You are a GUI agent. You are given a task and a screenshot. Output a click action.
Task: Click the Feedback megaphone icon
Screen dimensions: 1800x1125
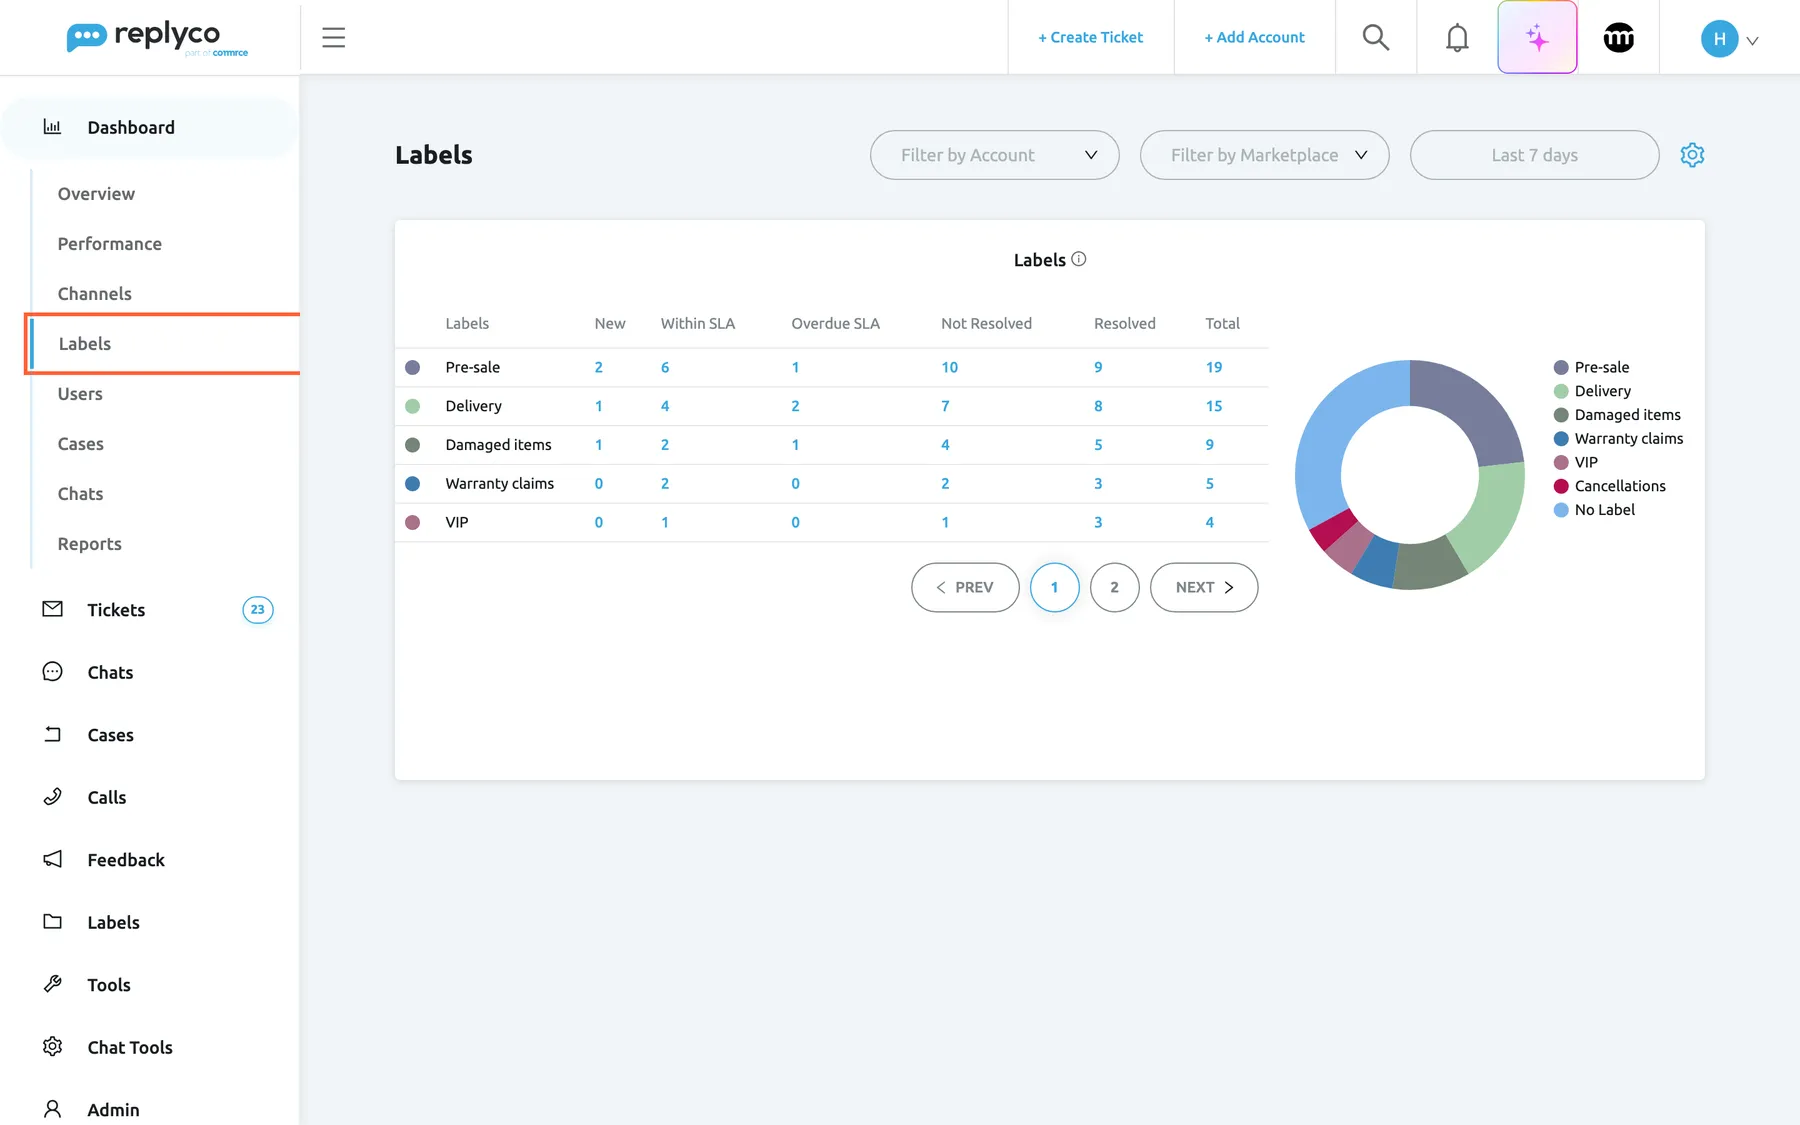(x=53, y=859)
